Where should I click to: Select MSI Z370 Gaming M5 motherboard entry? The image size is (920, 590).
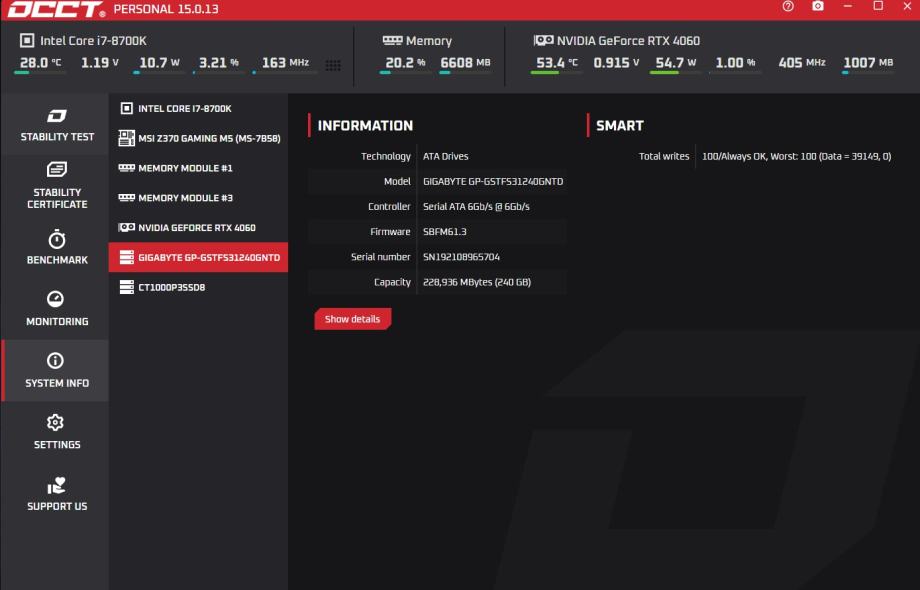click(x=198, y=138)
